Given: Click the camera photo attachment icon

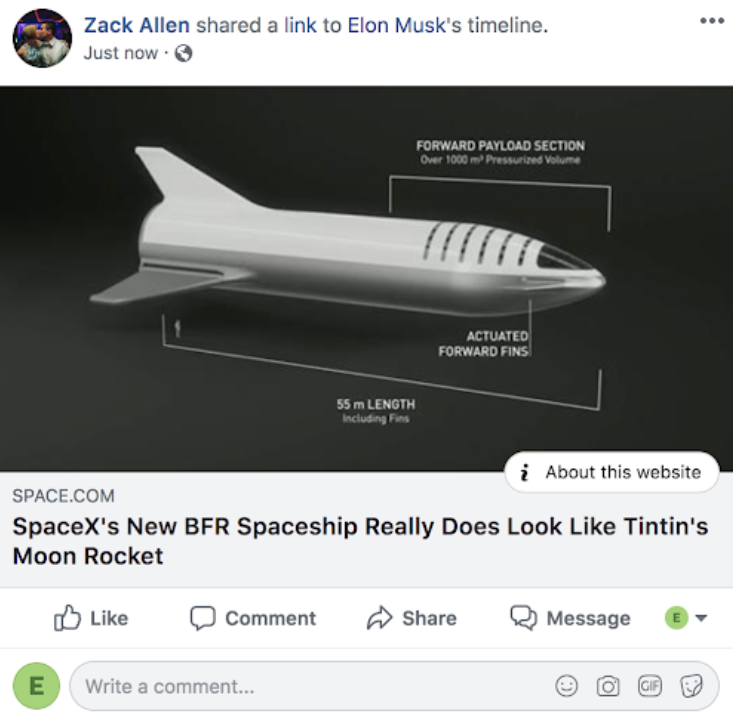Looking at the screenshot, I should click(x=608, y=686).
